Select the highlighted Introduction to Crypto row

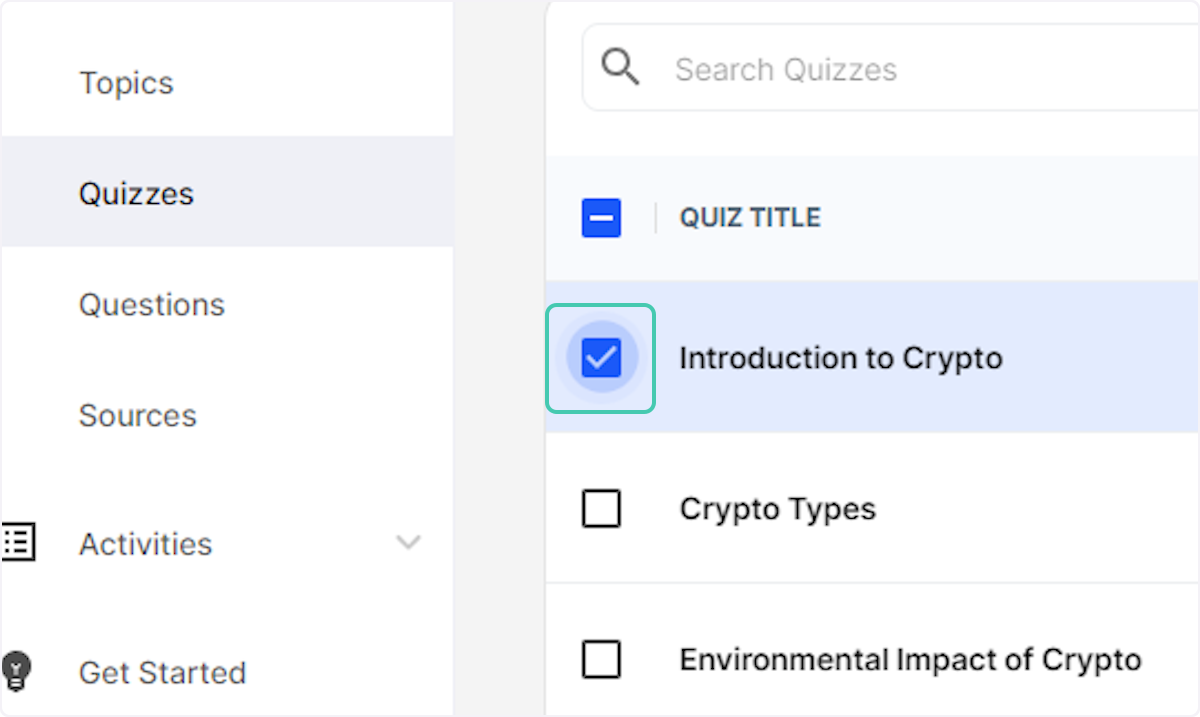pos(900,358)
